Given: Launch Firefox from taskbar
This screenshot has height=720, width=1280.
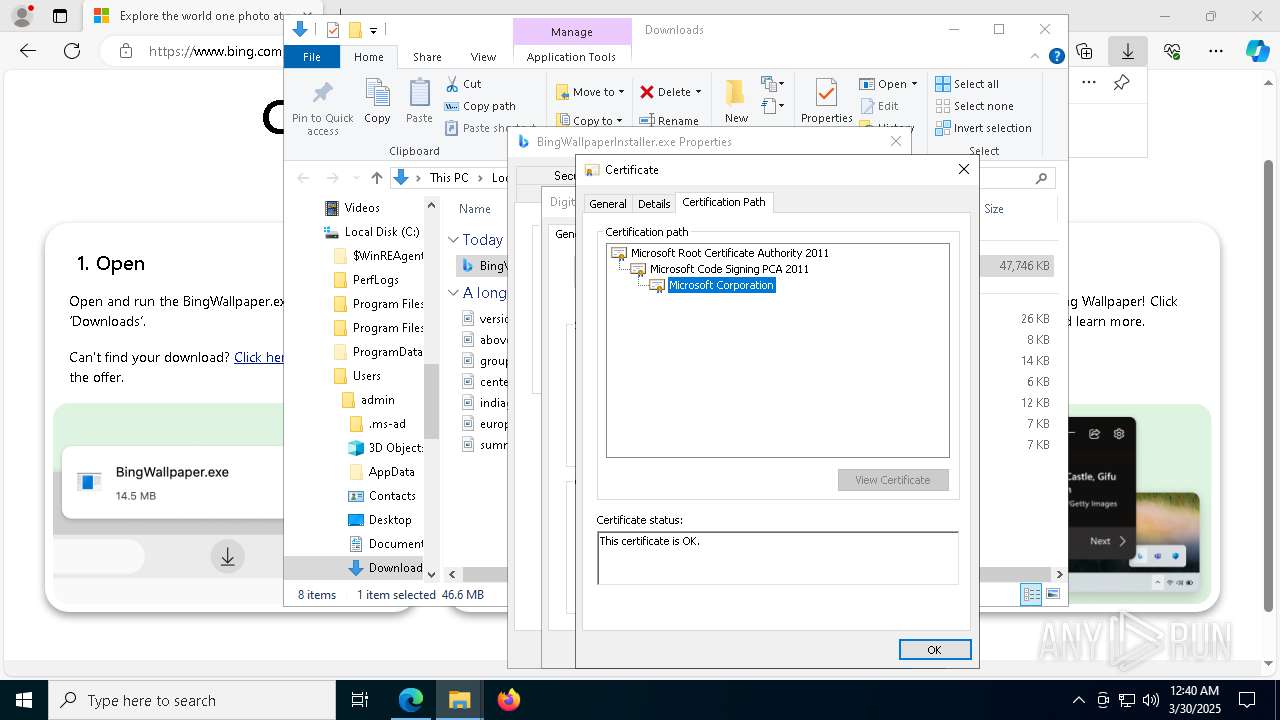Looking at the screenshot, I should (x=509, y=700).
